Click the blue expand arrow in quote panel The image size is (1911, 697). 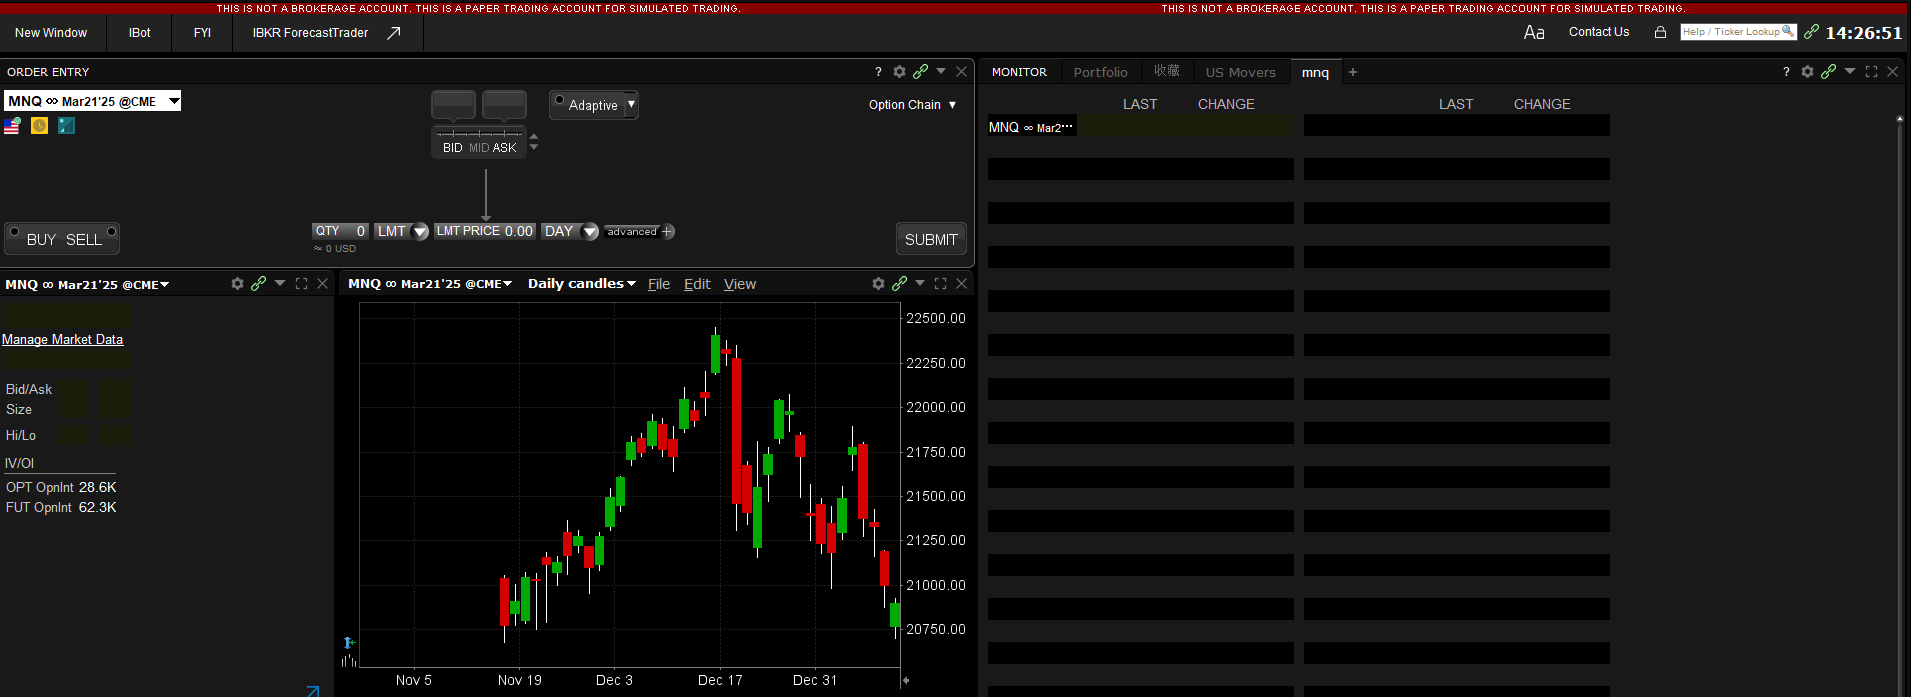coord(313,690)
